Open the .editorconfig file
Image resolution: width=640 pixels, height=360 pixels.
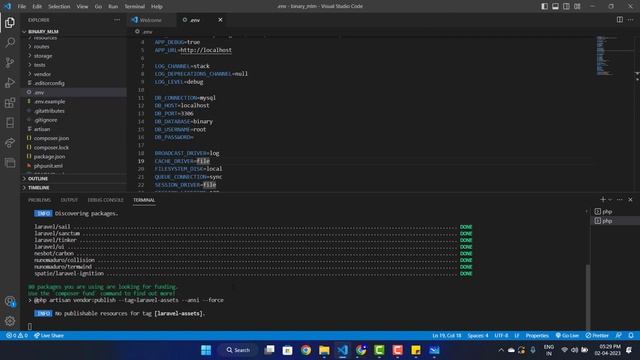coord(49,83)
